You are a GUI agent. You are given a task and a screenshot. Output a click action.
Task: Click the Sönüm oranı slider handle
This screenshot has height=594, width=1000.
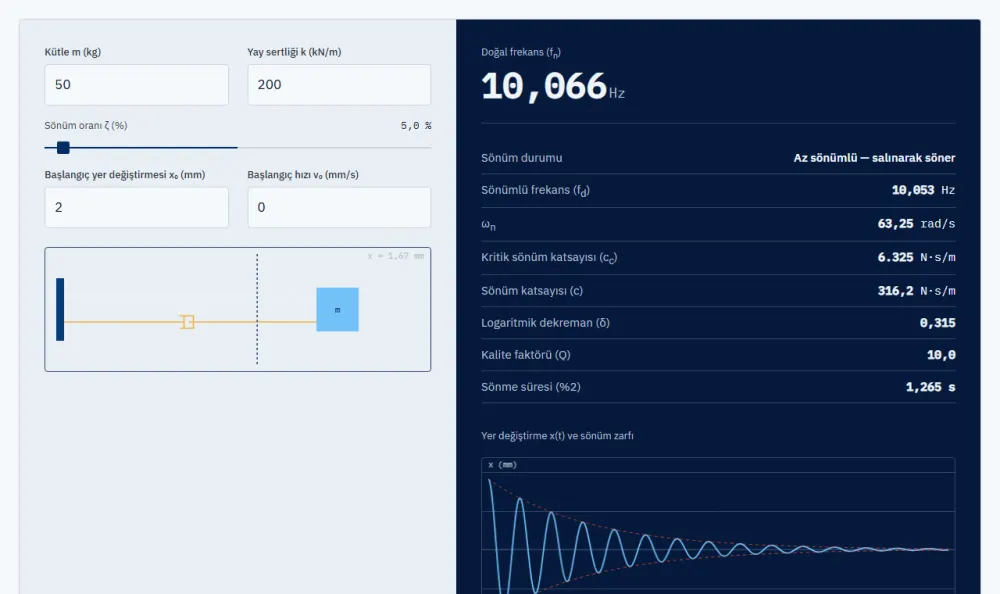(63, 148)
